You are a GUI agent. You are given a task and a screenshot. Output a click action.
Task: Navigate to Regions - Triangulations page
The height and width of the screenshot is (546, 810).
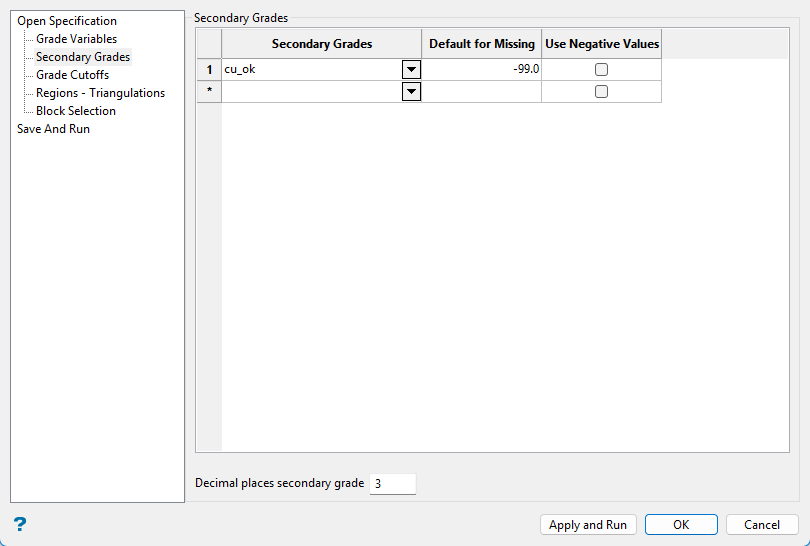100,93
